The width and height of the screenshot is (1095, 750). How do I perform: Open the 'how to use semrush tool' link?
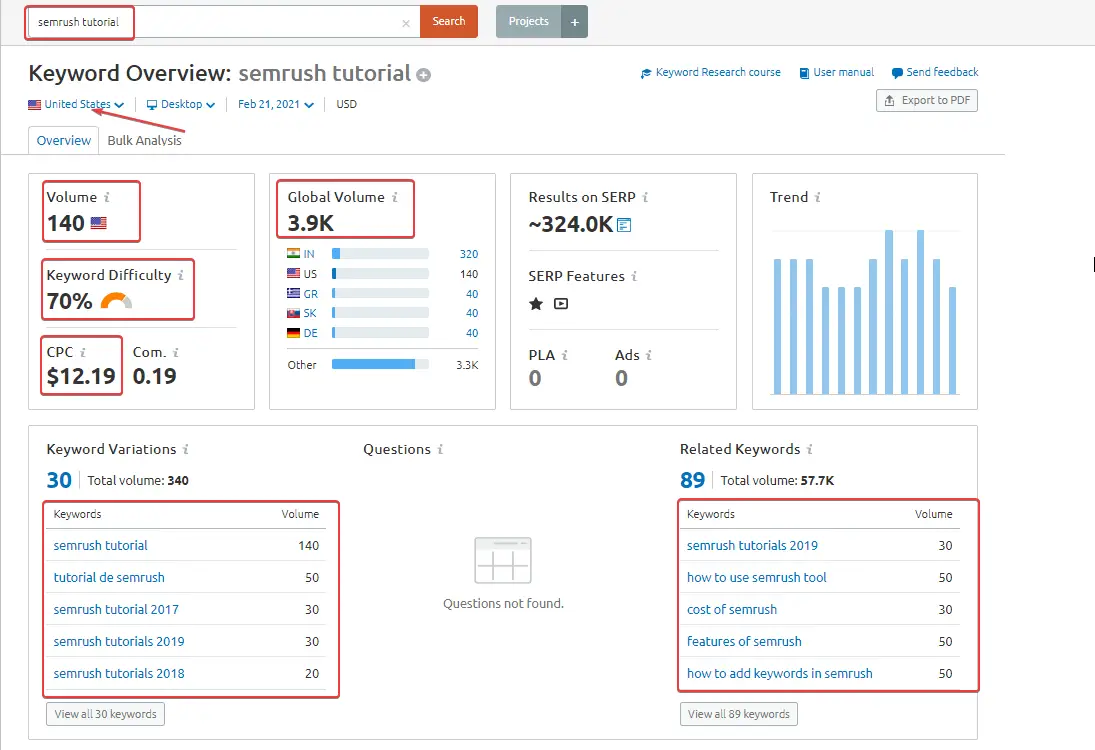click(756, 578)
